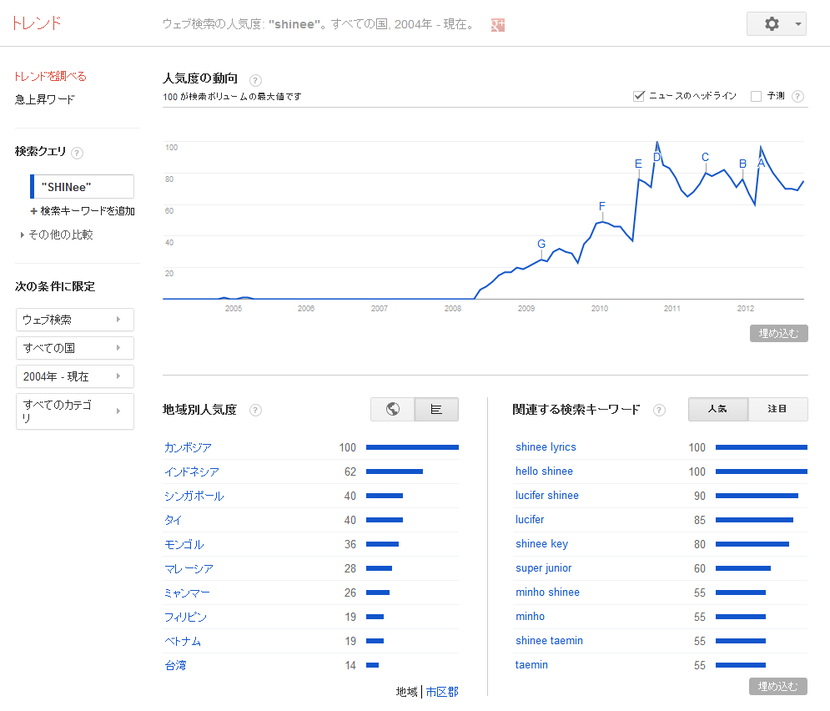The height and width of the screenshot is (711, 830).
Task: Open 急上昇ワード in sidebar
Action: 45,100
